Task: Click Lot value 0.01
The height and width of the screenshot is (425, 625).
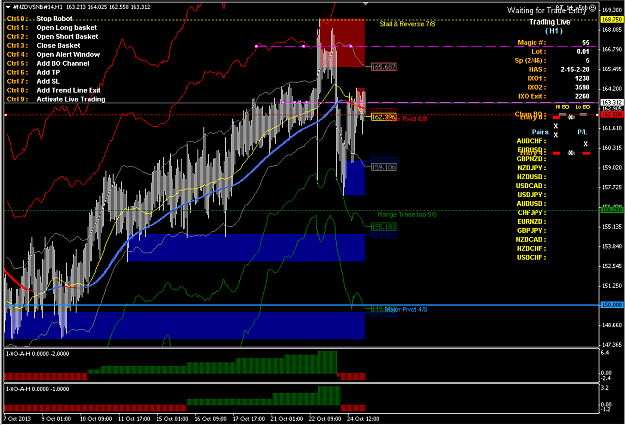Action: (583, 51)
